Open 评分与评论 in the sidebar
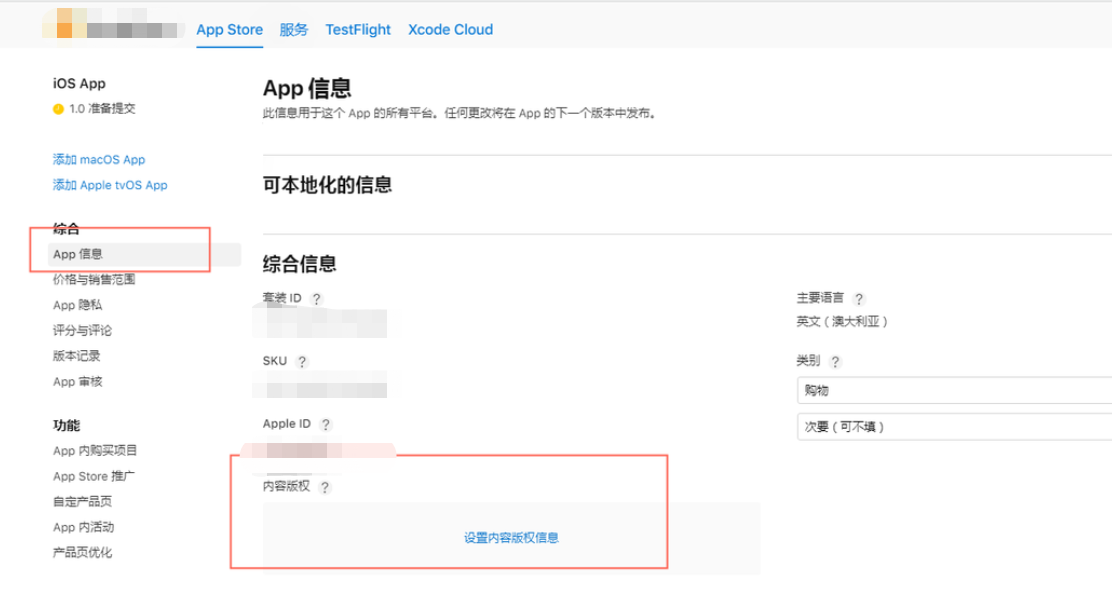Viewport: 1112px width, 599px height. (x=82, y=330)
